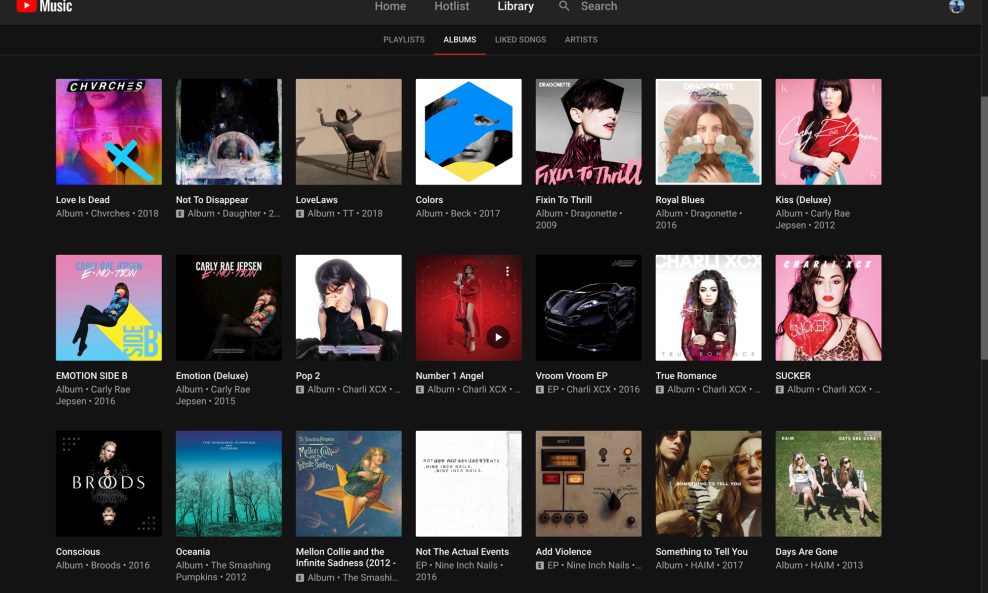This screenshot has width=988, height=593.
Task: Click the True Romance title link
Action: pos(686,376)
